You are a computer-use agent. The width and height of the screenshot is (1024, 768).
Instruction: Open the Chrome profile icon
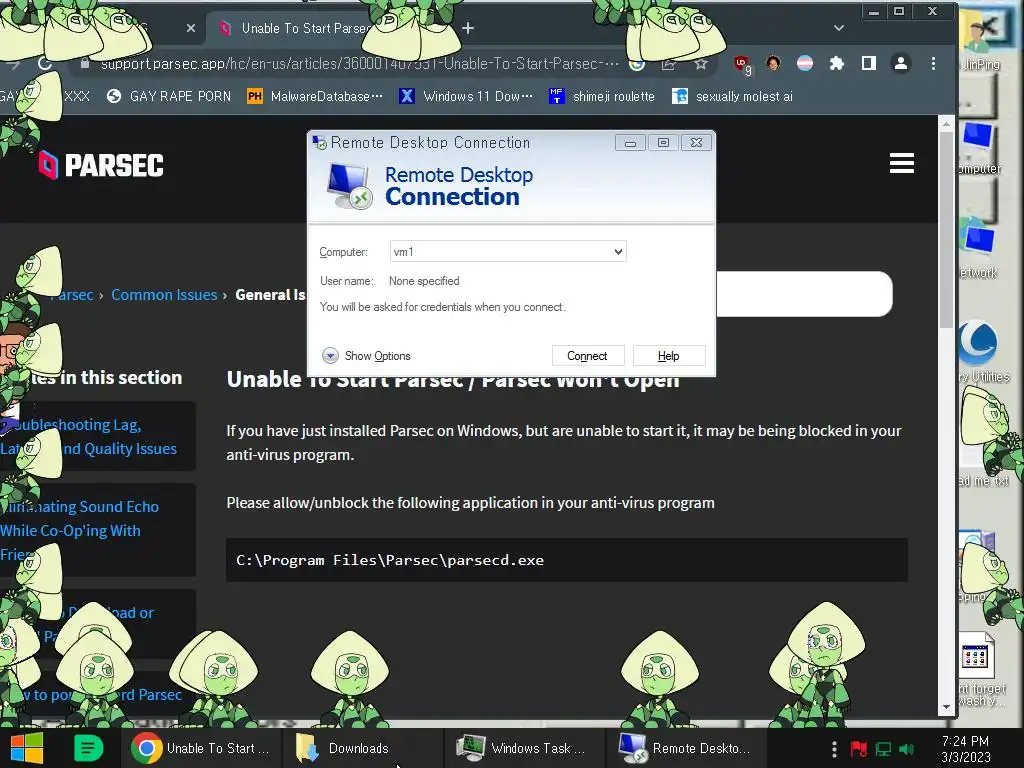click(x=901, y=63)
